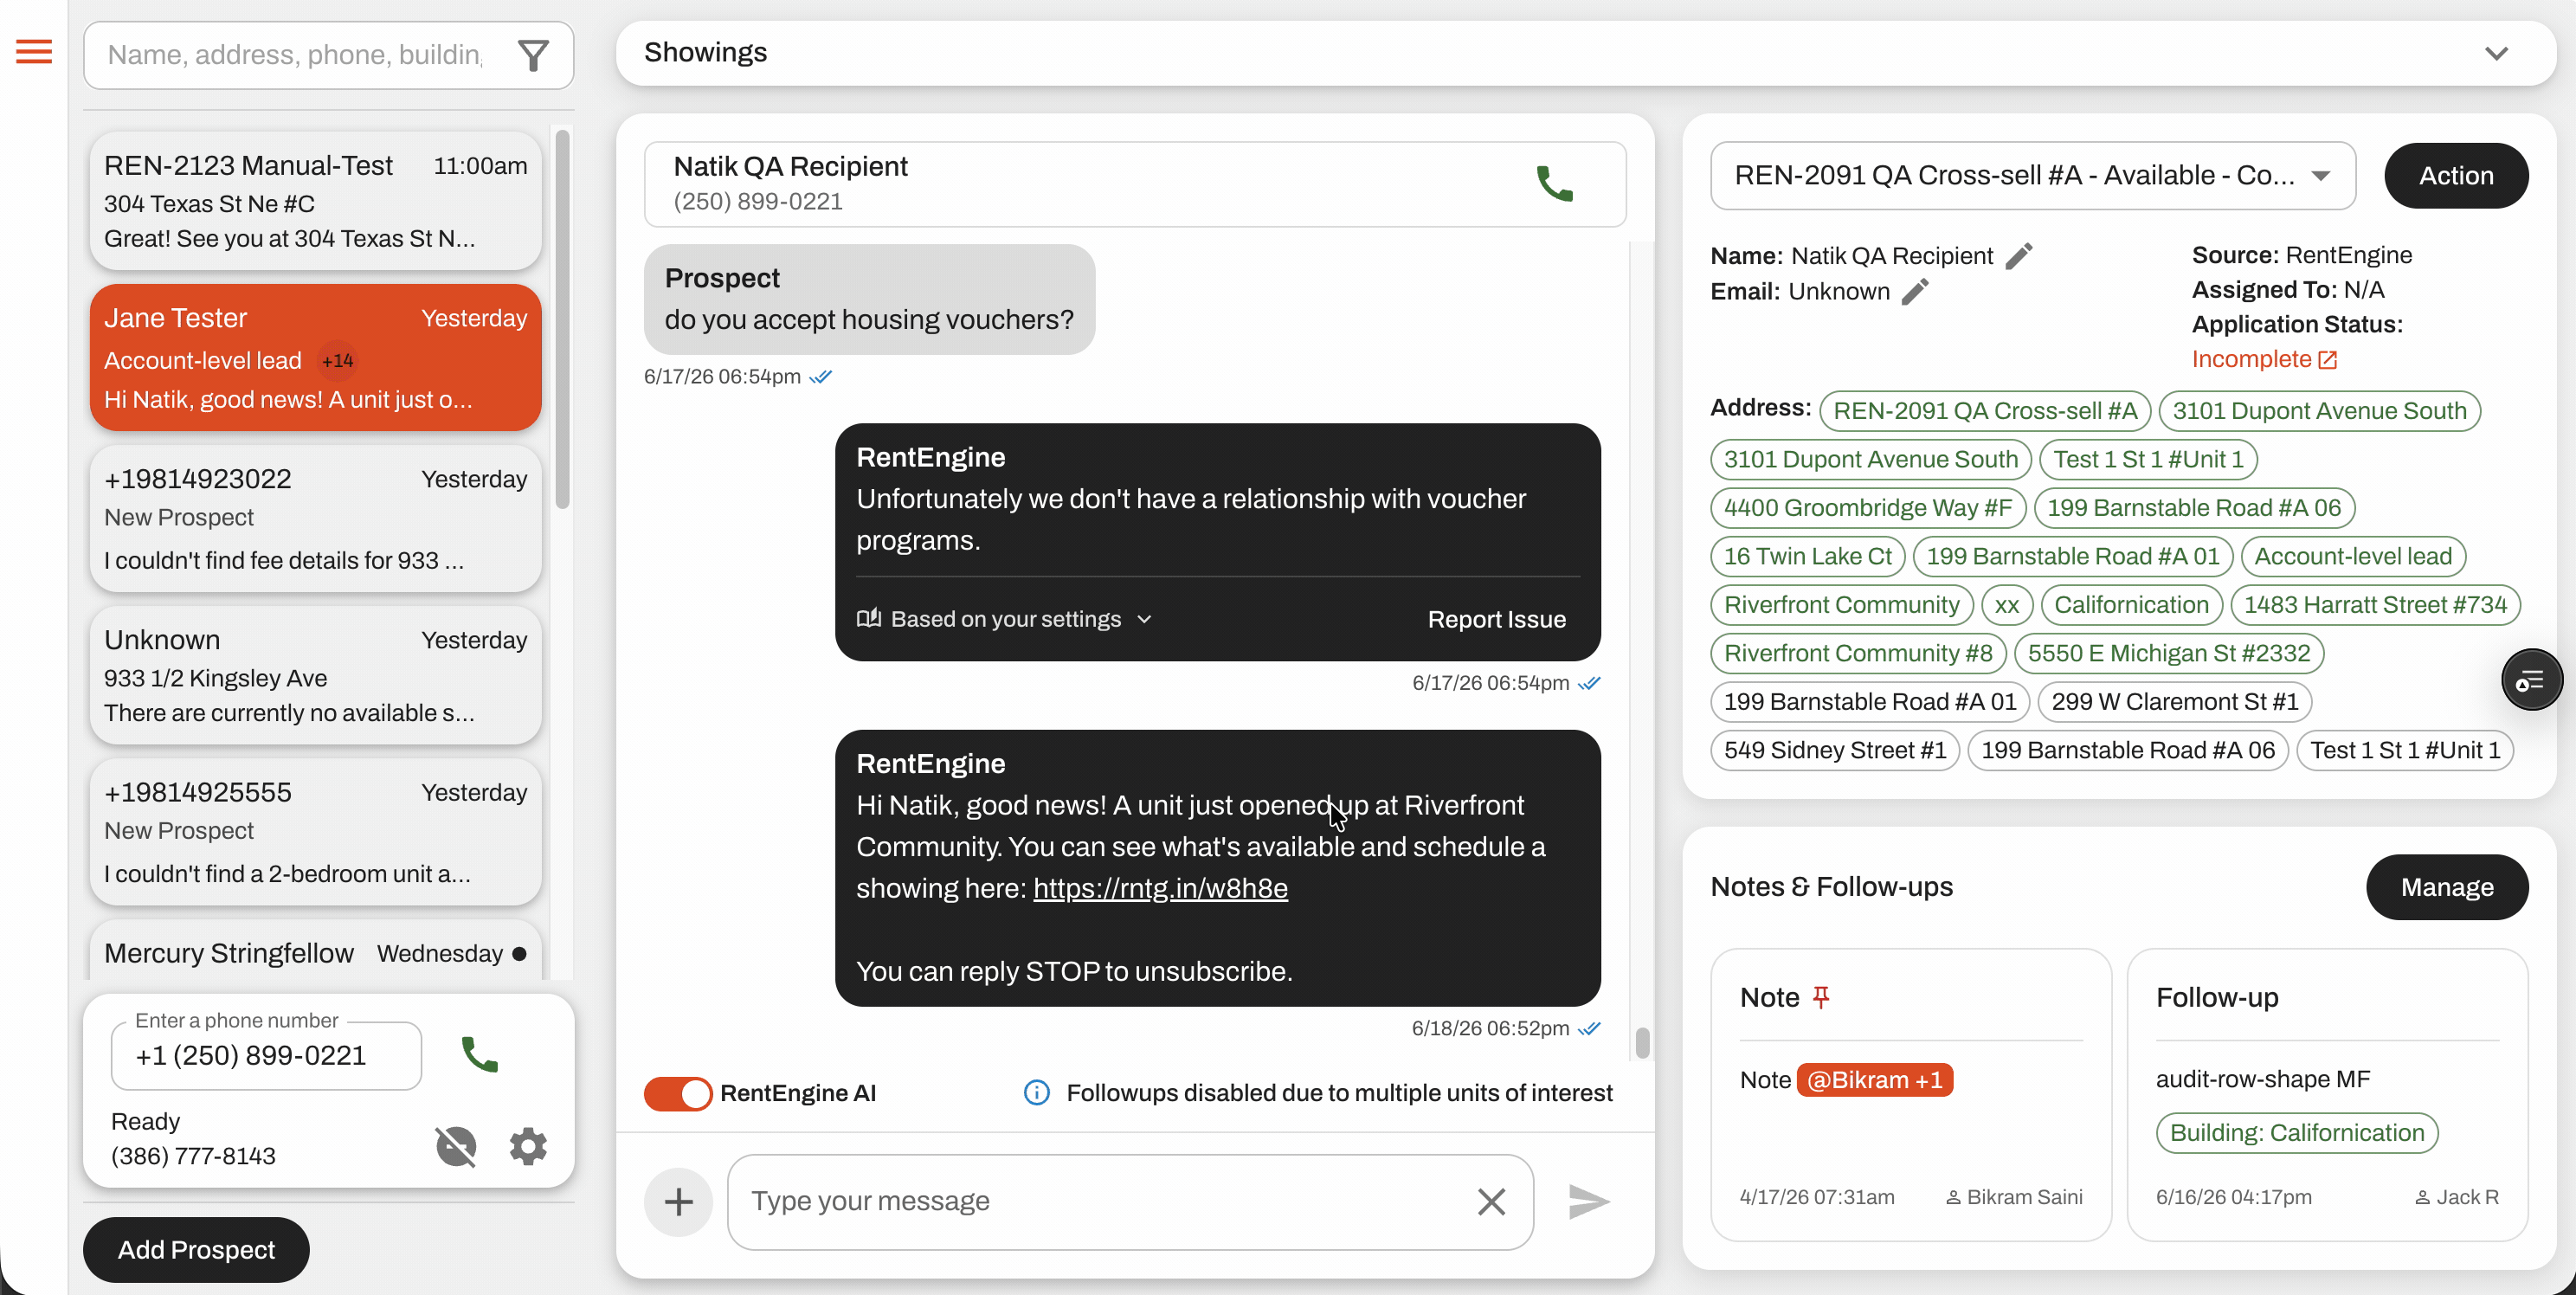This screenshot has width=2576, height=1295.
Task: Click the Prospect housing vouchers message bubble
Action: pyautogui.click(x=869, y=300)
